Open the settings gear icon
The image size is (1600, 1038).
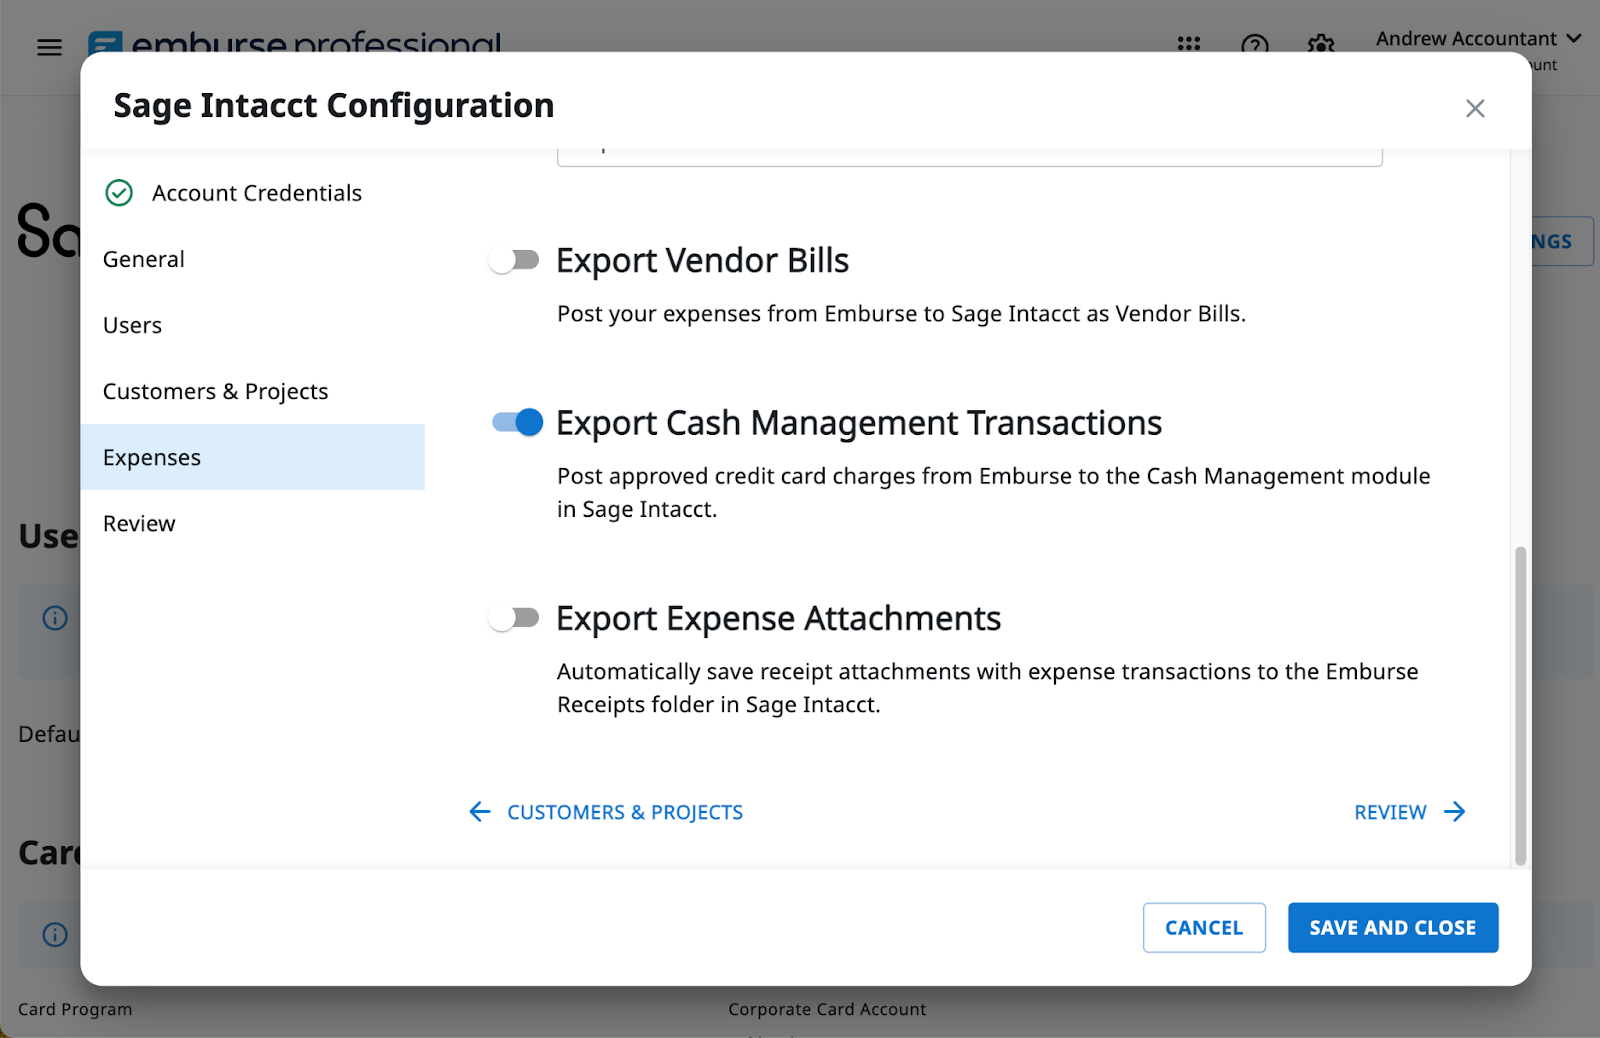point(1321,45)
